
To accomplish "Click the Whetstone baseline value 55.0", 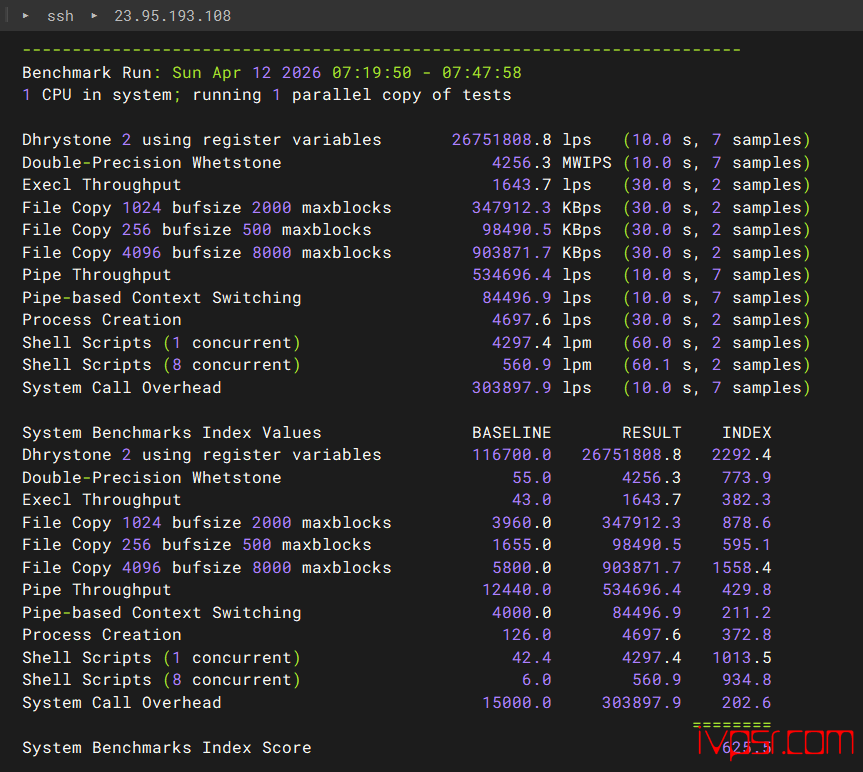I will (x=531, y=478).
